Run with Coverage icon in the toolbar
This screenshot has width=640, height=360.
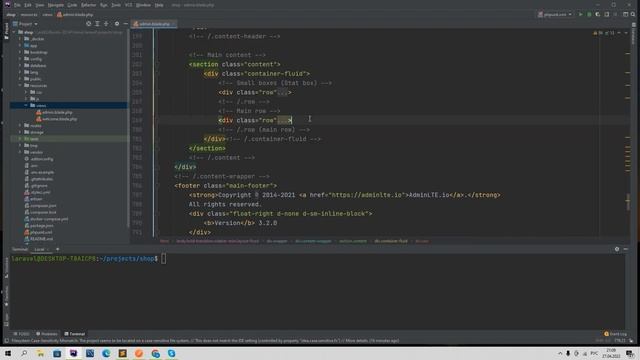tap(598, 14)
